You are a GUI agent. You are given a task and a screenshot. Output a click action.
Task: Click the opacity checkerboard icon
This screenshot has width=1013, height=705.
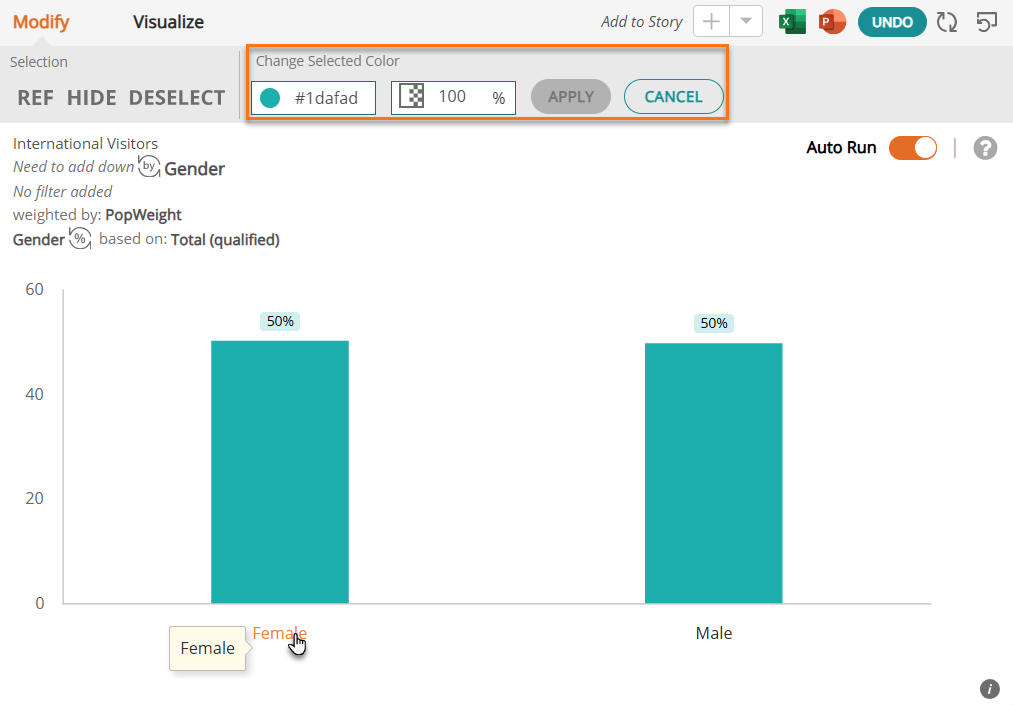coord(412,96)
